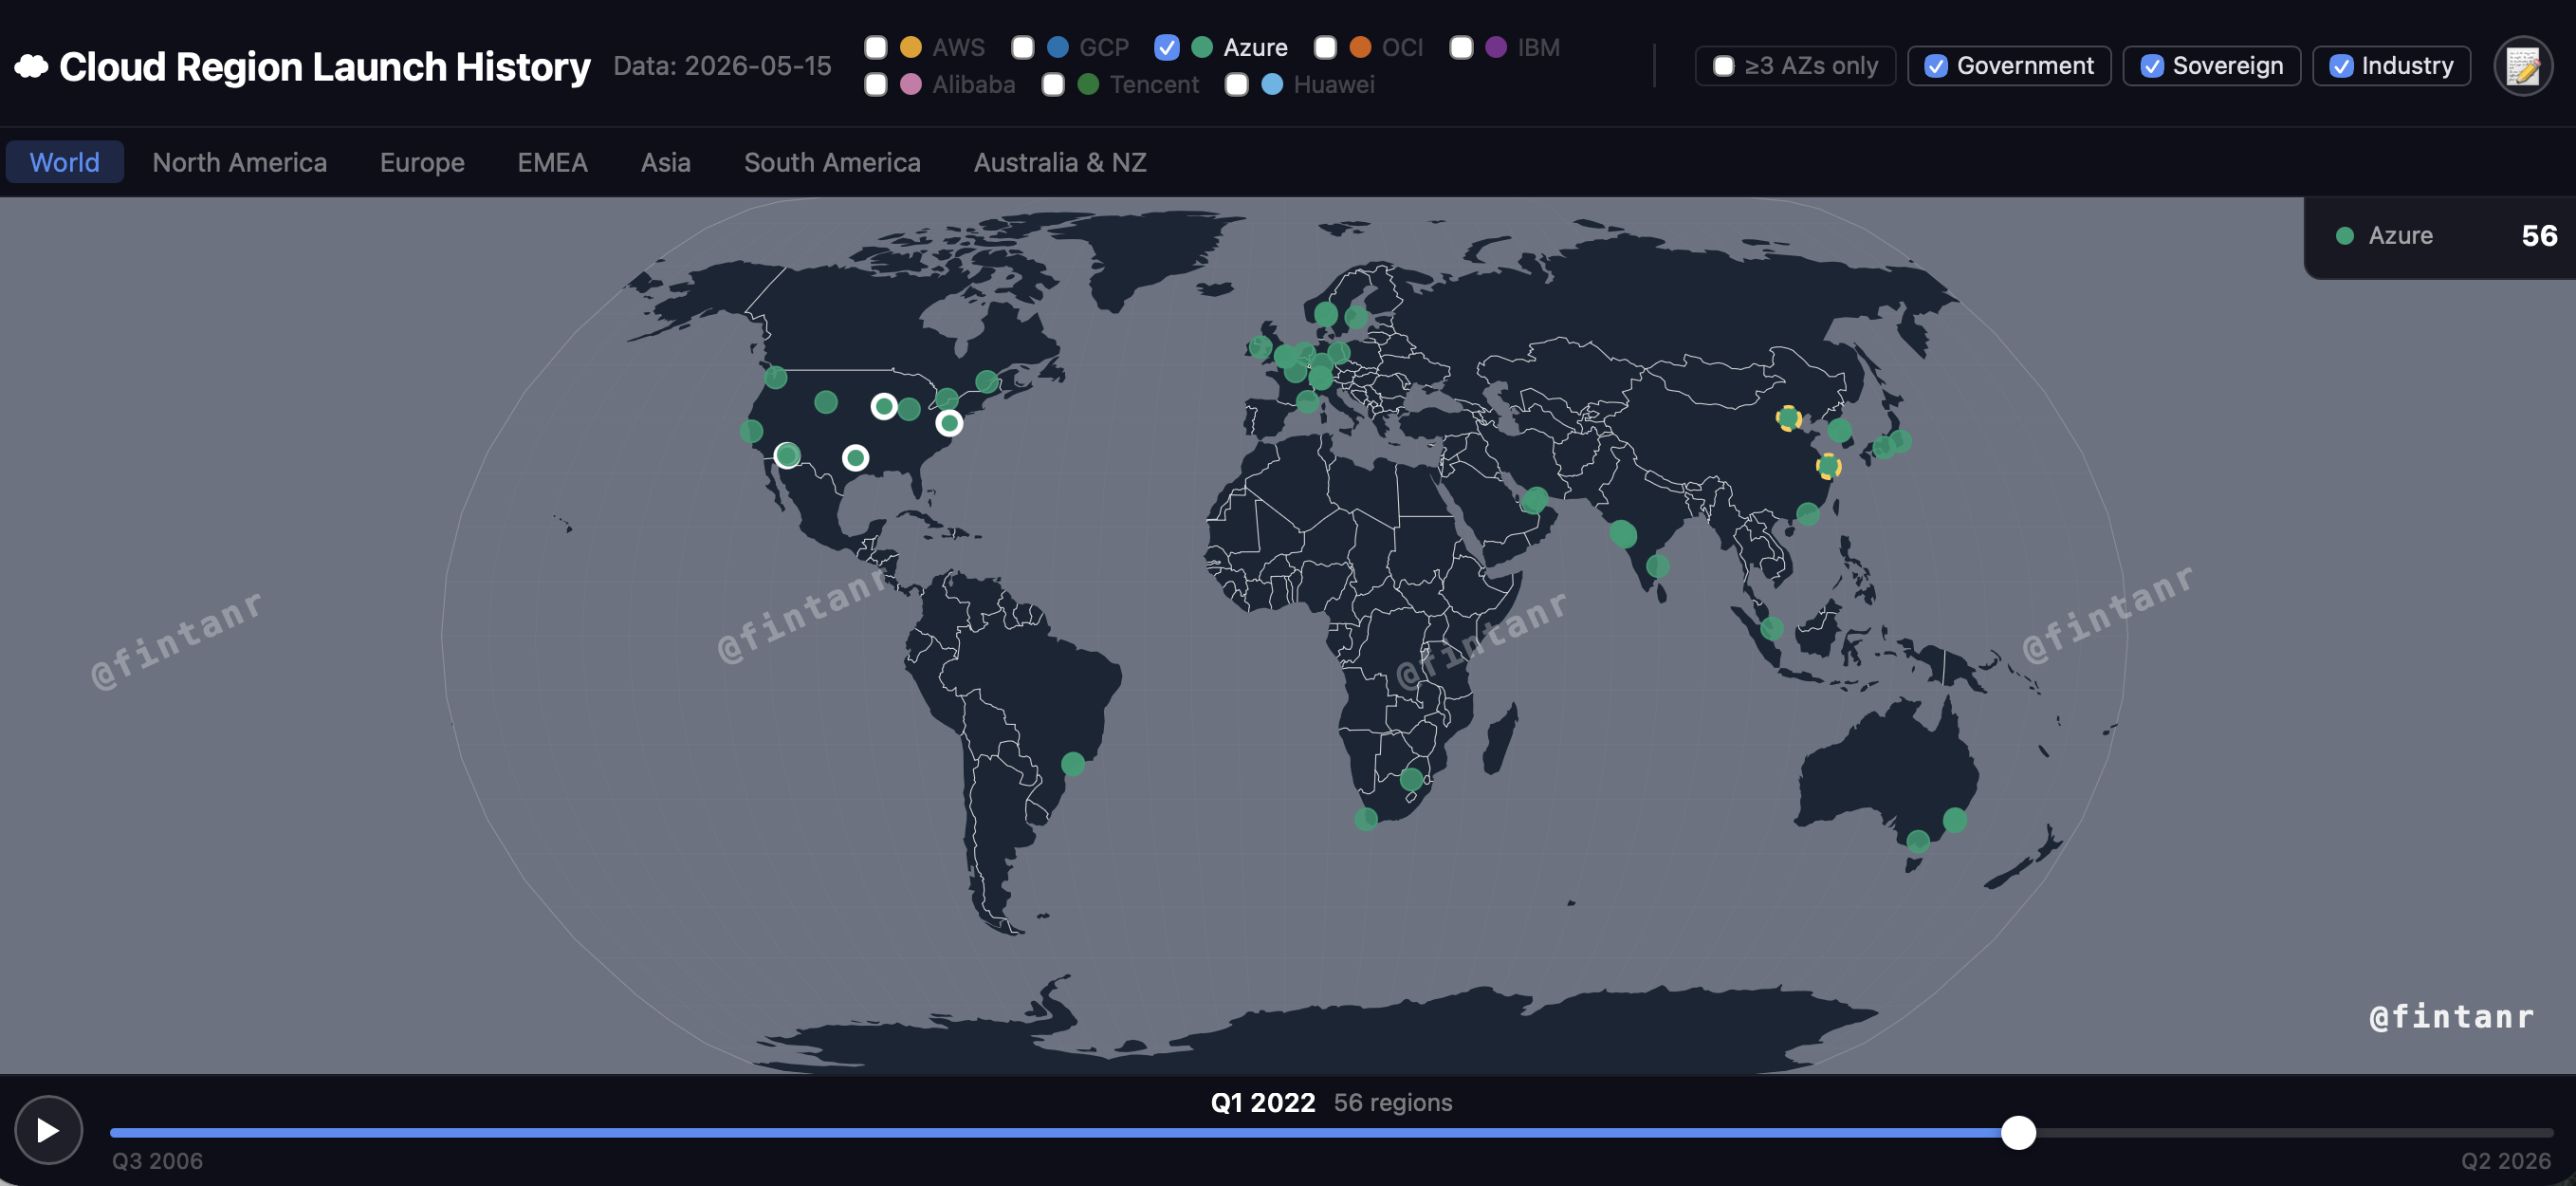This screenshot has height=1186, width=2576.
Task: Uncheck the Government filter
Action: [x=2009, y=66]
